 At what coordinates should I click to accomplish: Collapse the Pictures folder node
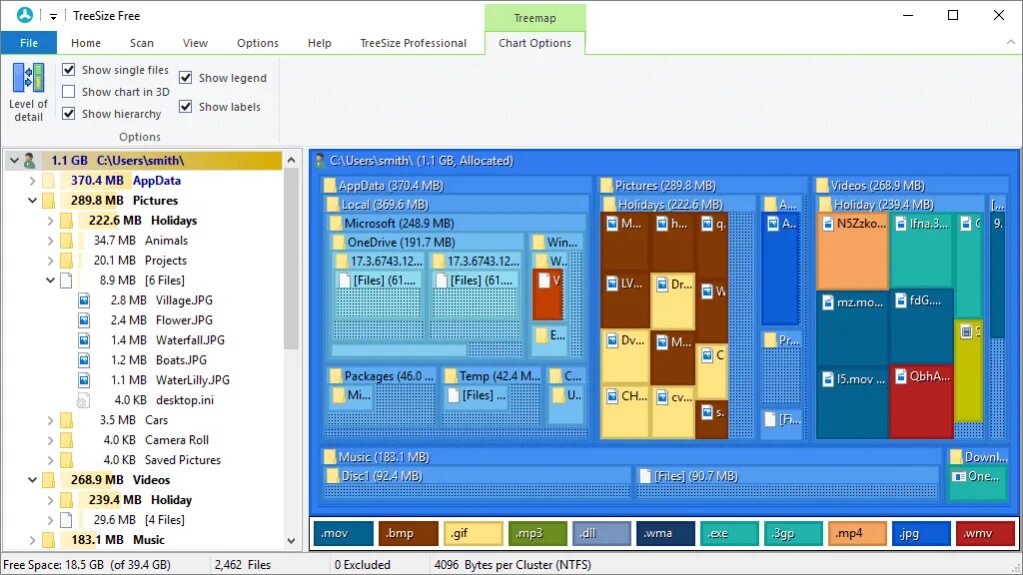[32, 200]
